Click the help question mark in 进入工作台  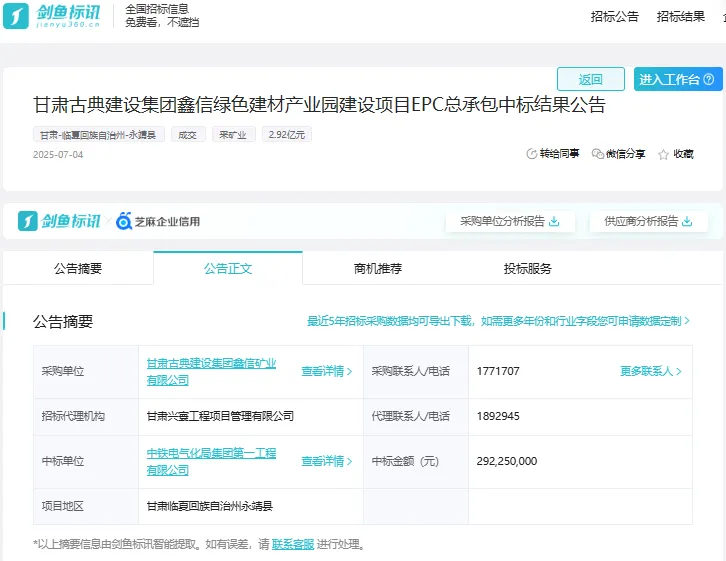pyautogui.click(x=708, y=79)
